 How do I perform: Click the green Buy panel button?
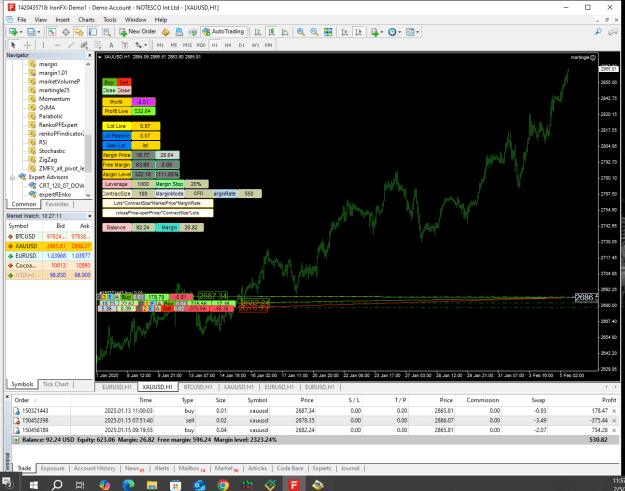coord(109,82)
